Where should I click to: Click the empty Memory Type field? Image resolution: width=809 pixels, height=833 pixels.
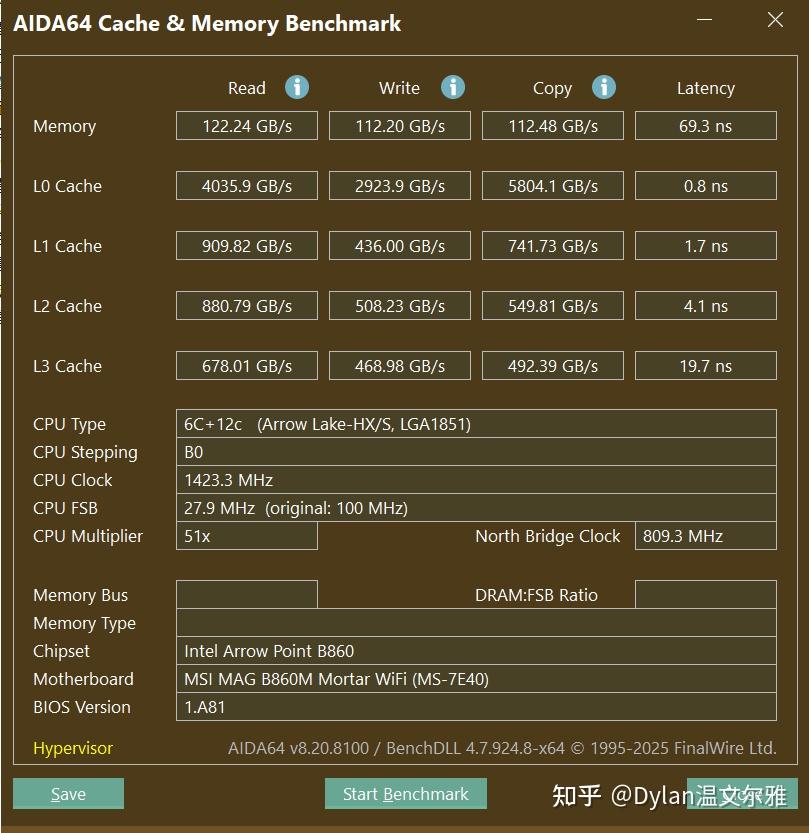pos(476,623)
